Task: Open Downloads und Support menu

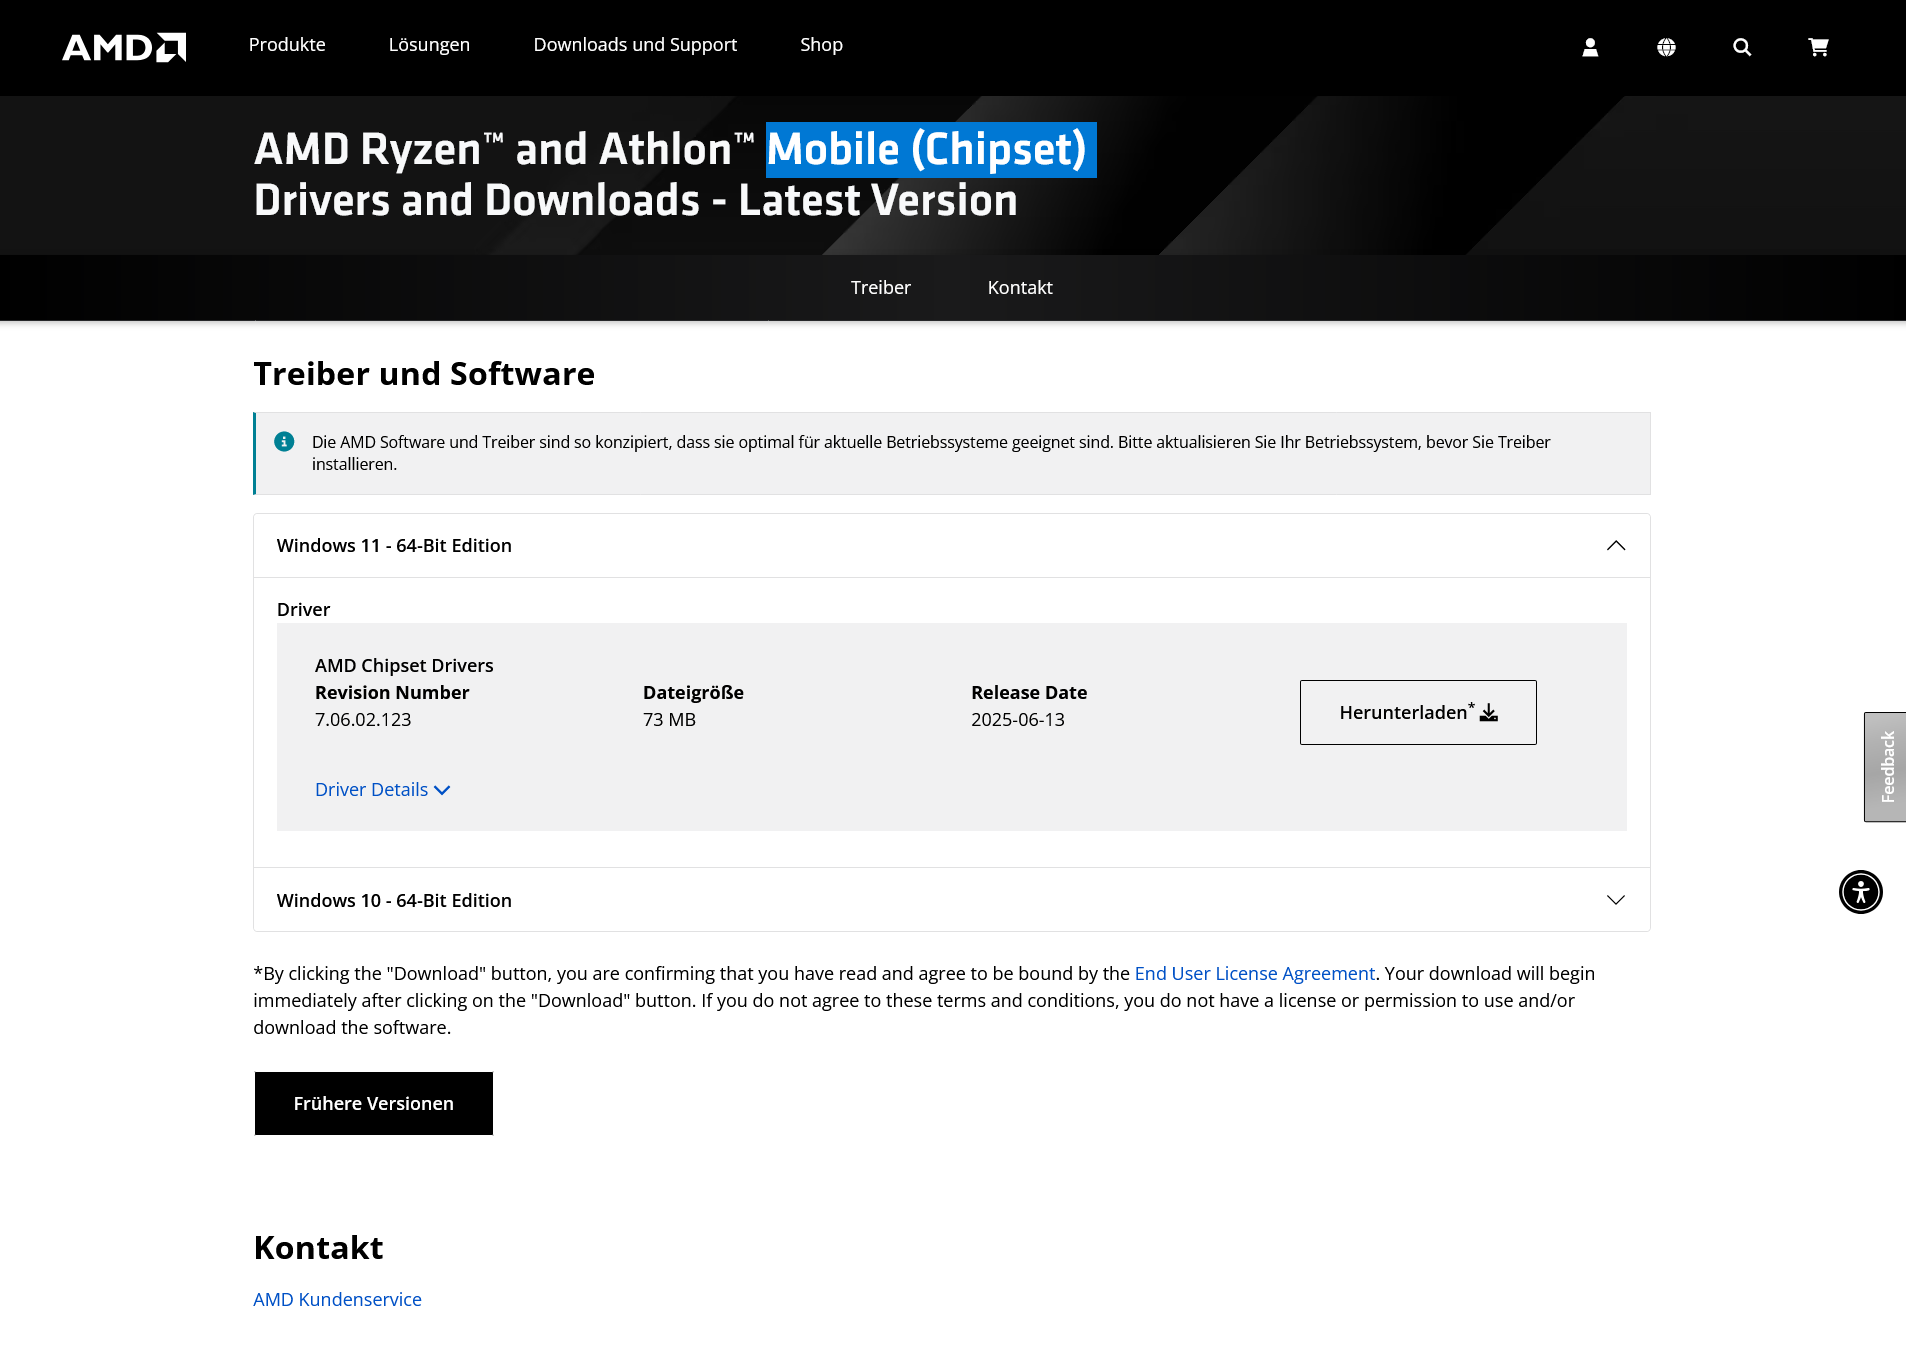Action: 635,45
